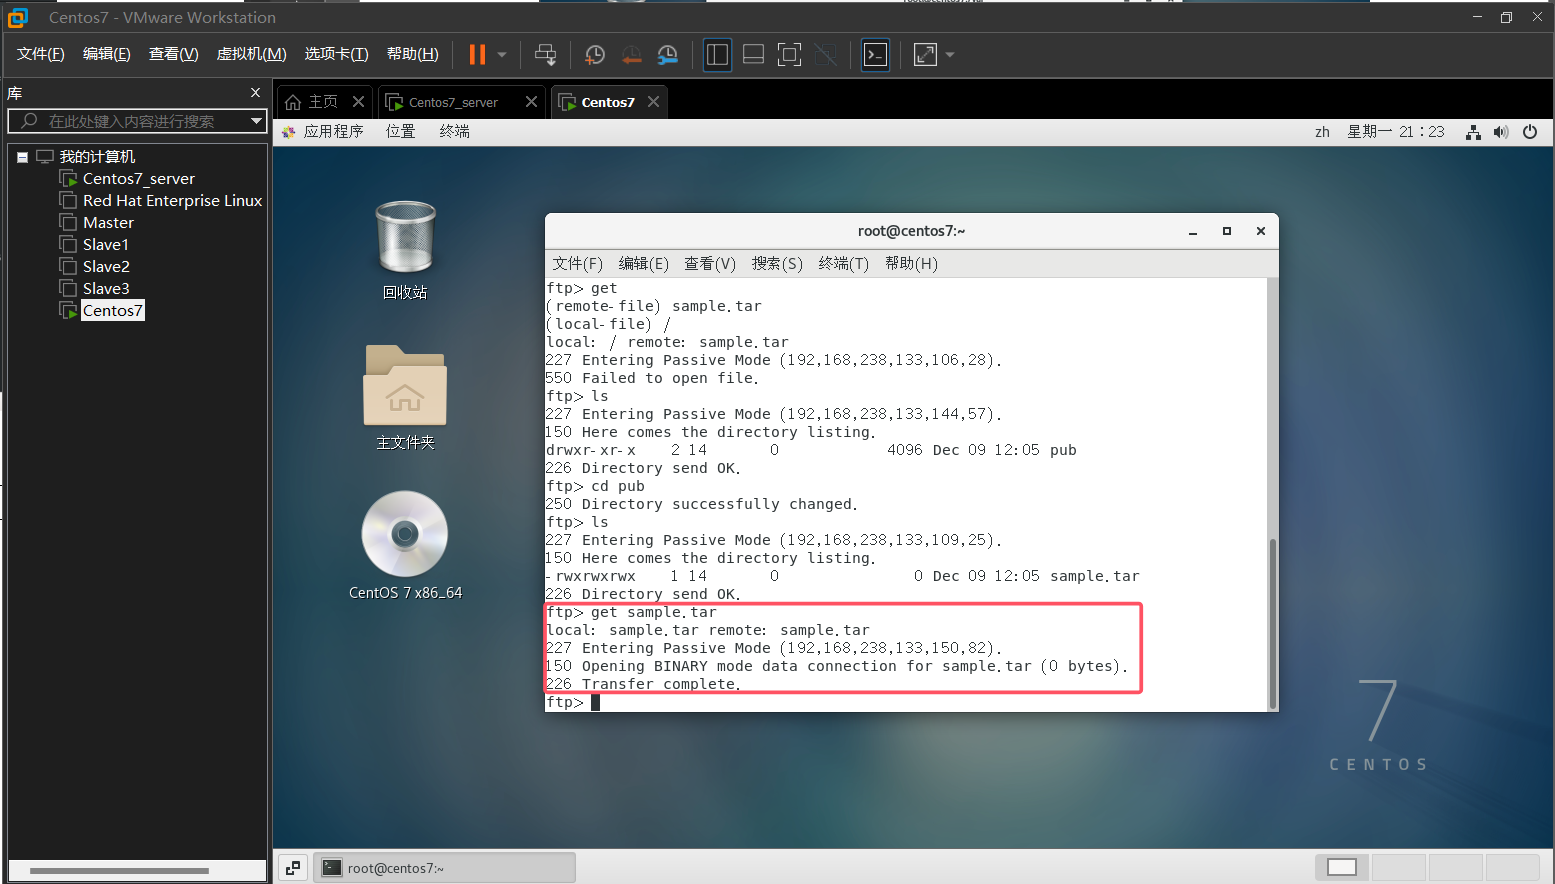Toggle the library sidebar view button
Image resolution: width=1555 pixels, height=884 pixels.
[717, 55]
